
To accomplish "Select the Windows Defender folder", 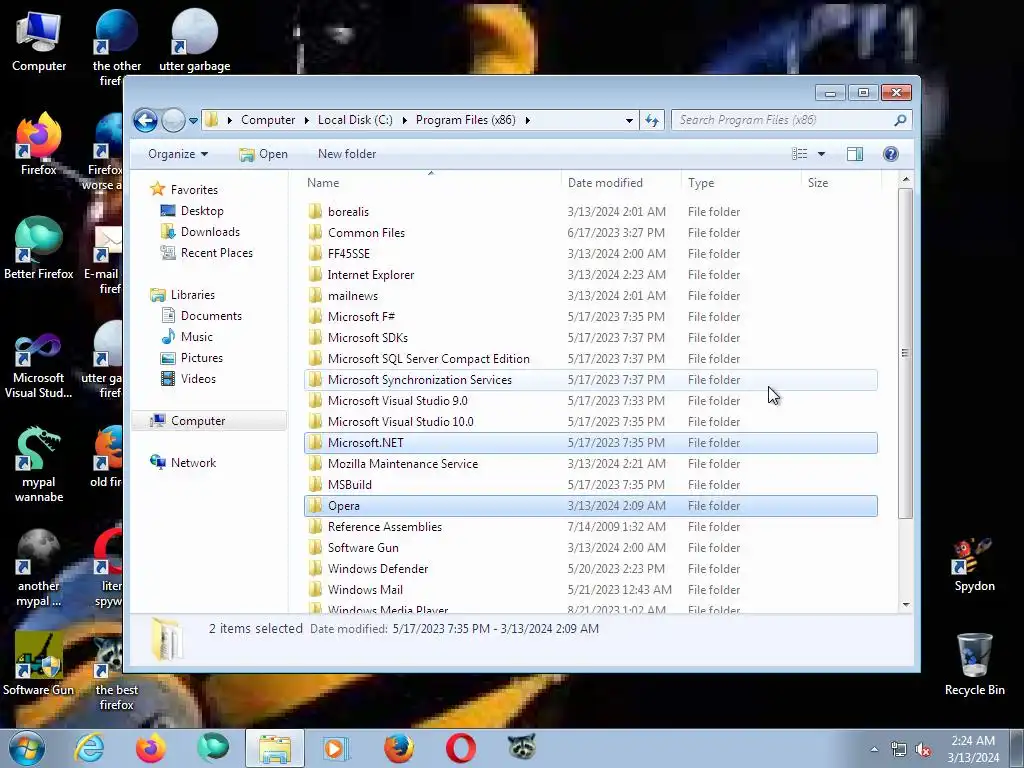I will pyautogui.click(x=590, y=569).
